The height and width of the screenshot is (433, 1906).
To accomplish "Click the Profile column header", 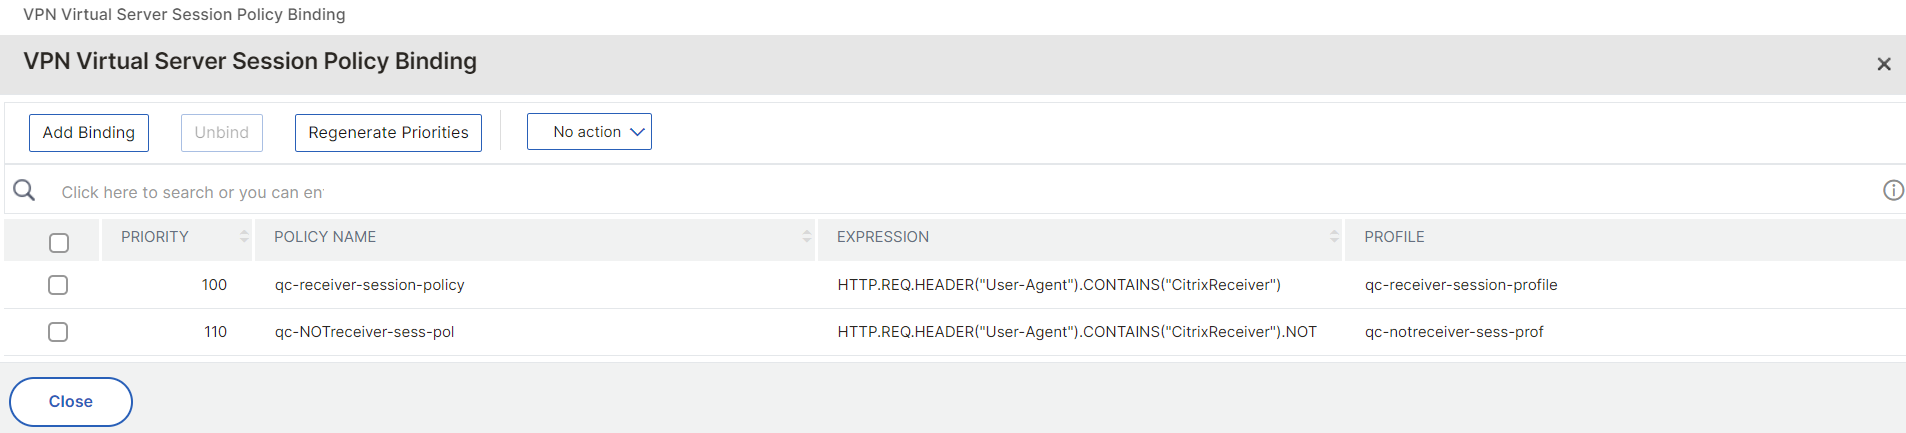I will [1394, 237].
